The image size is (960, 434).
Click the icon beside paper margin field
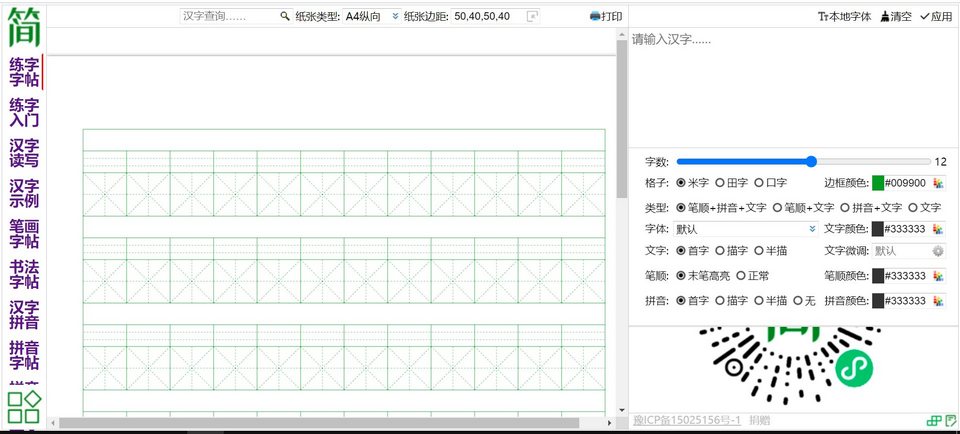coord(532,16)
